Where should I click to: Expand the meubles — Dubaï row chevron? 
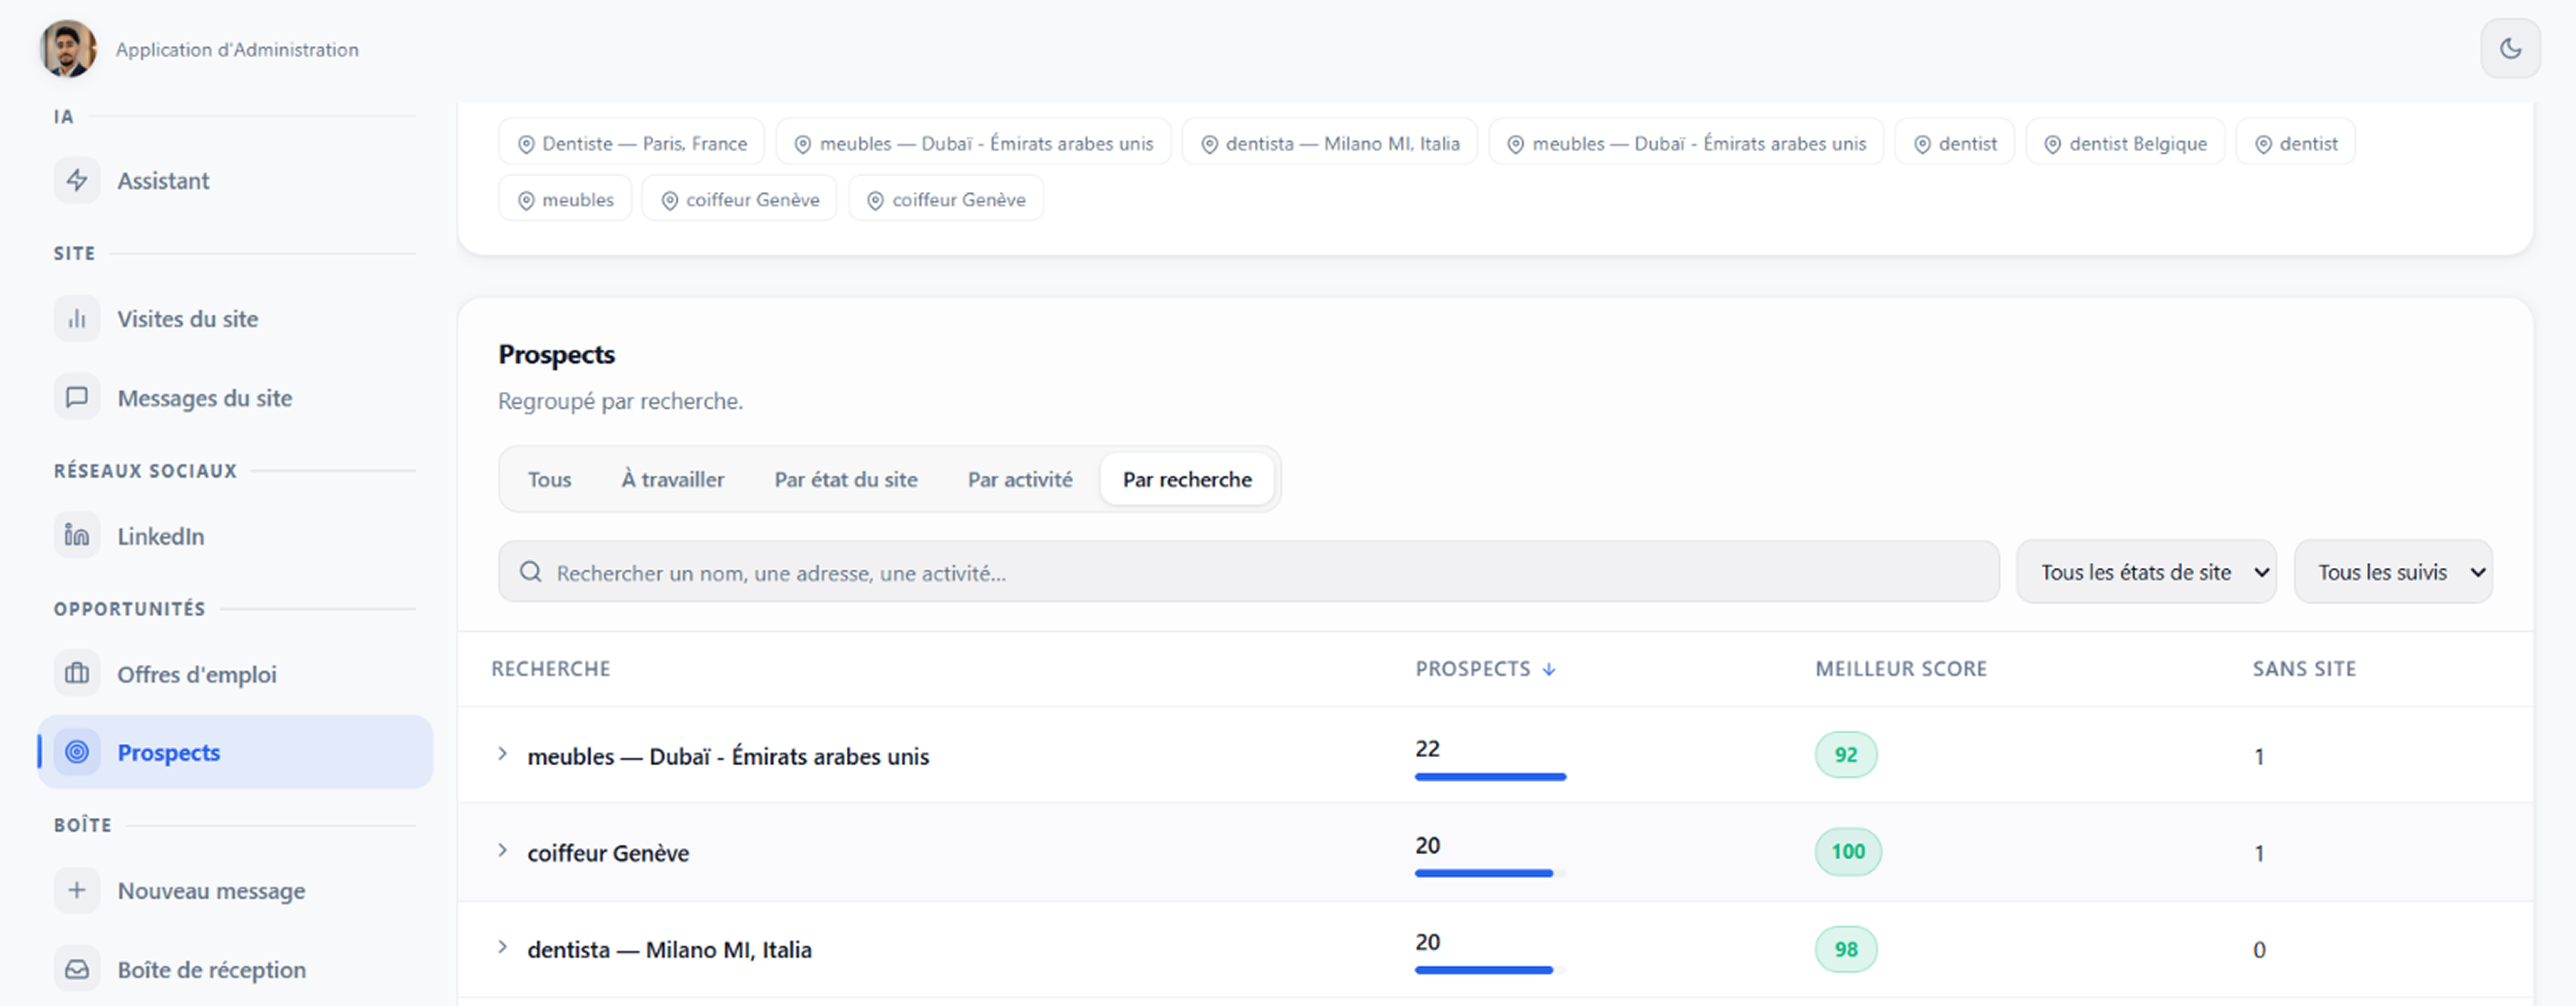tap(503, 754)
